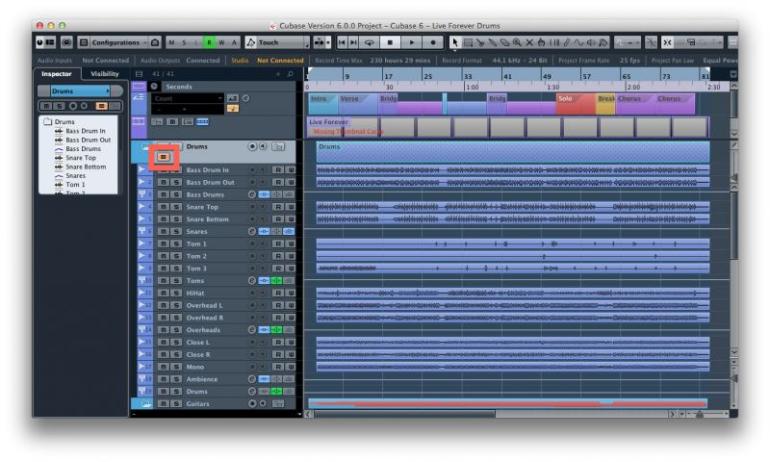This screenshot has height=462, width=770.
Task: Toggle global Solo S button in toolbar
Action: (x=184, y=43)
